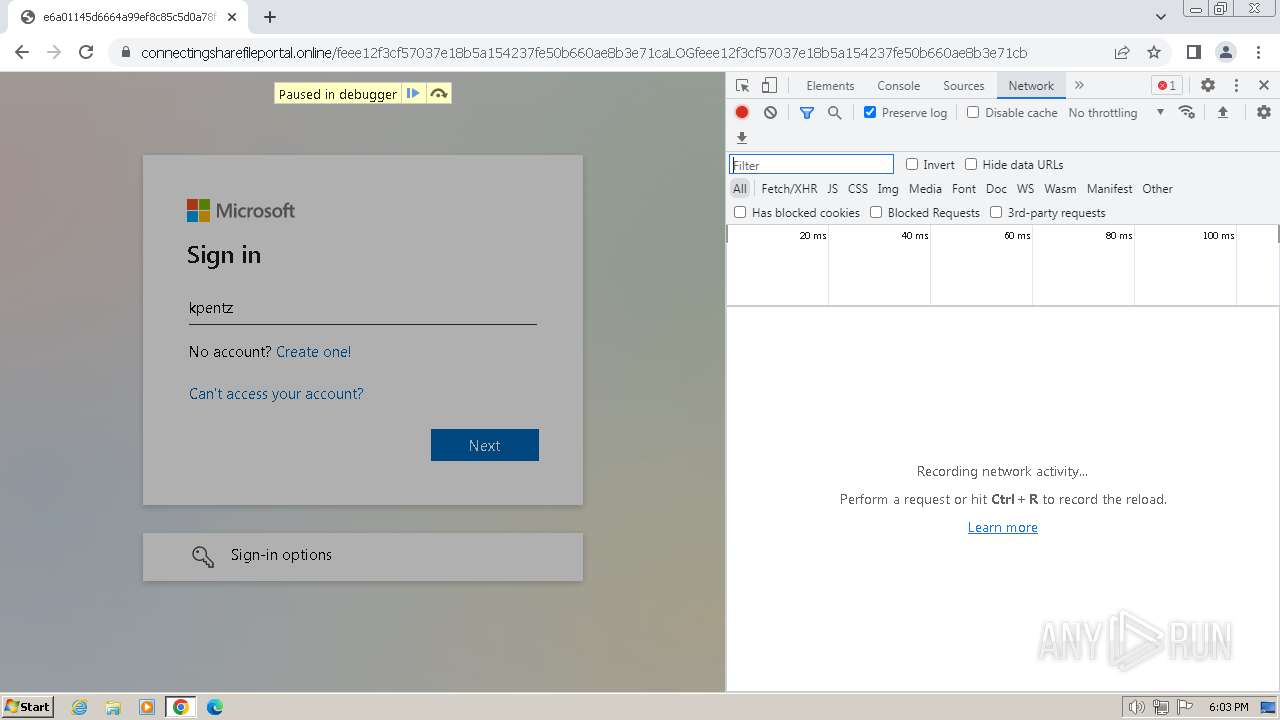
Task: Open Chrome profile avatar
Action: [1225, 52]
